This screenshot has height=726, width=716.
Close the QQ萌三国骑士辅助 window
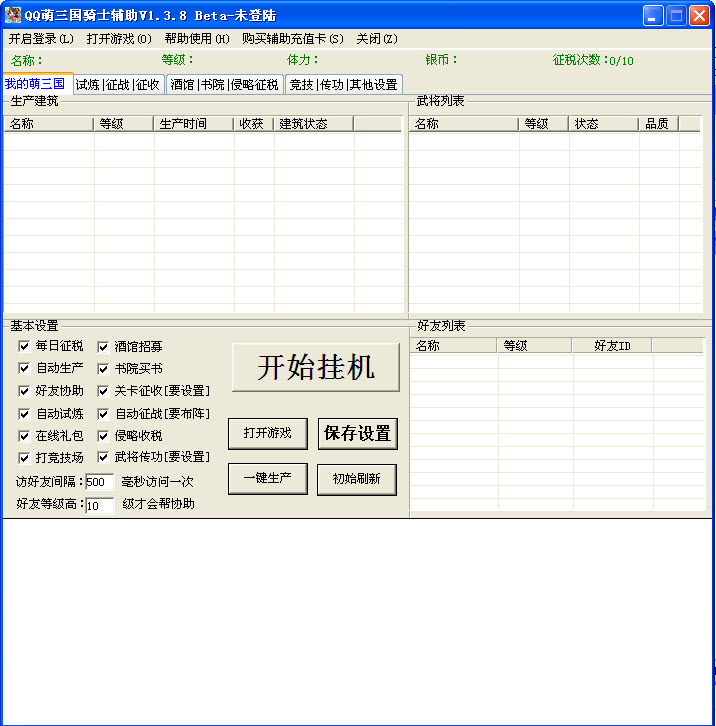699,16
